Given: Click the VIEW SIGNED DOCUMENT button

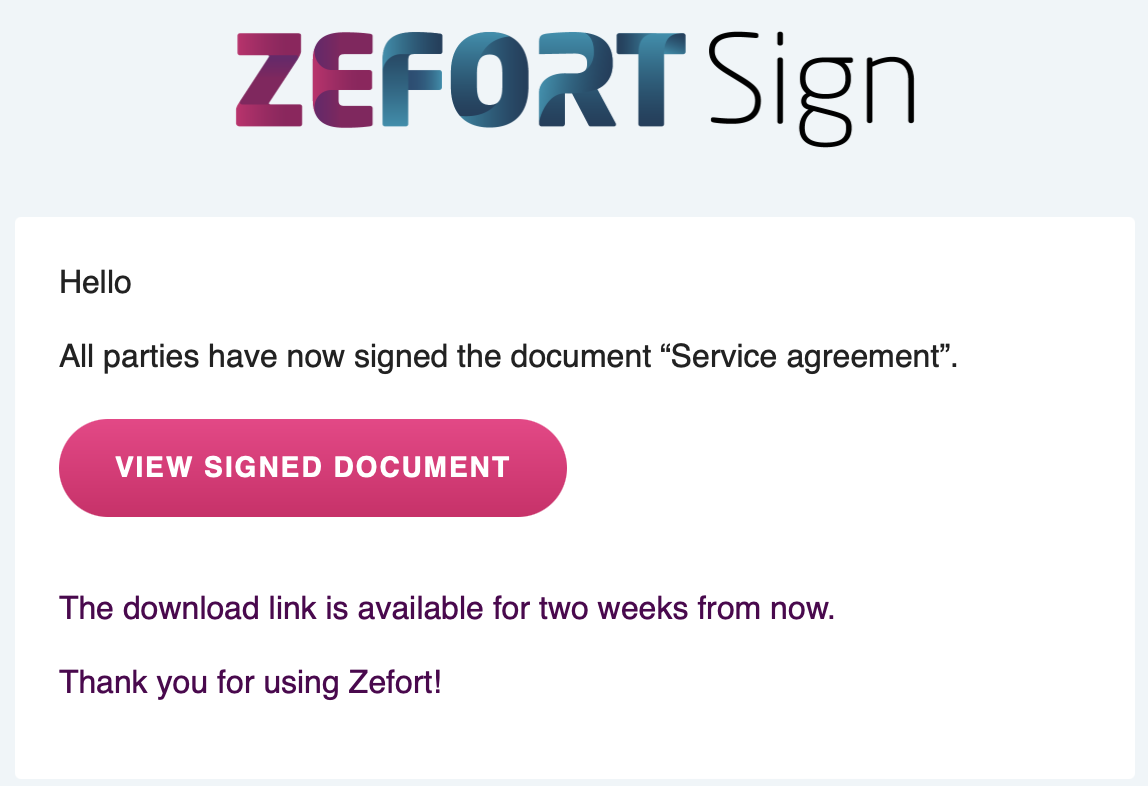Looking at the screenshot, I should [313, 468].
